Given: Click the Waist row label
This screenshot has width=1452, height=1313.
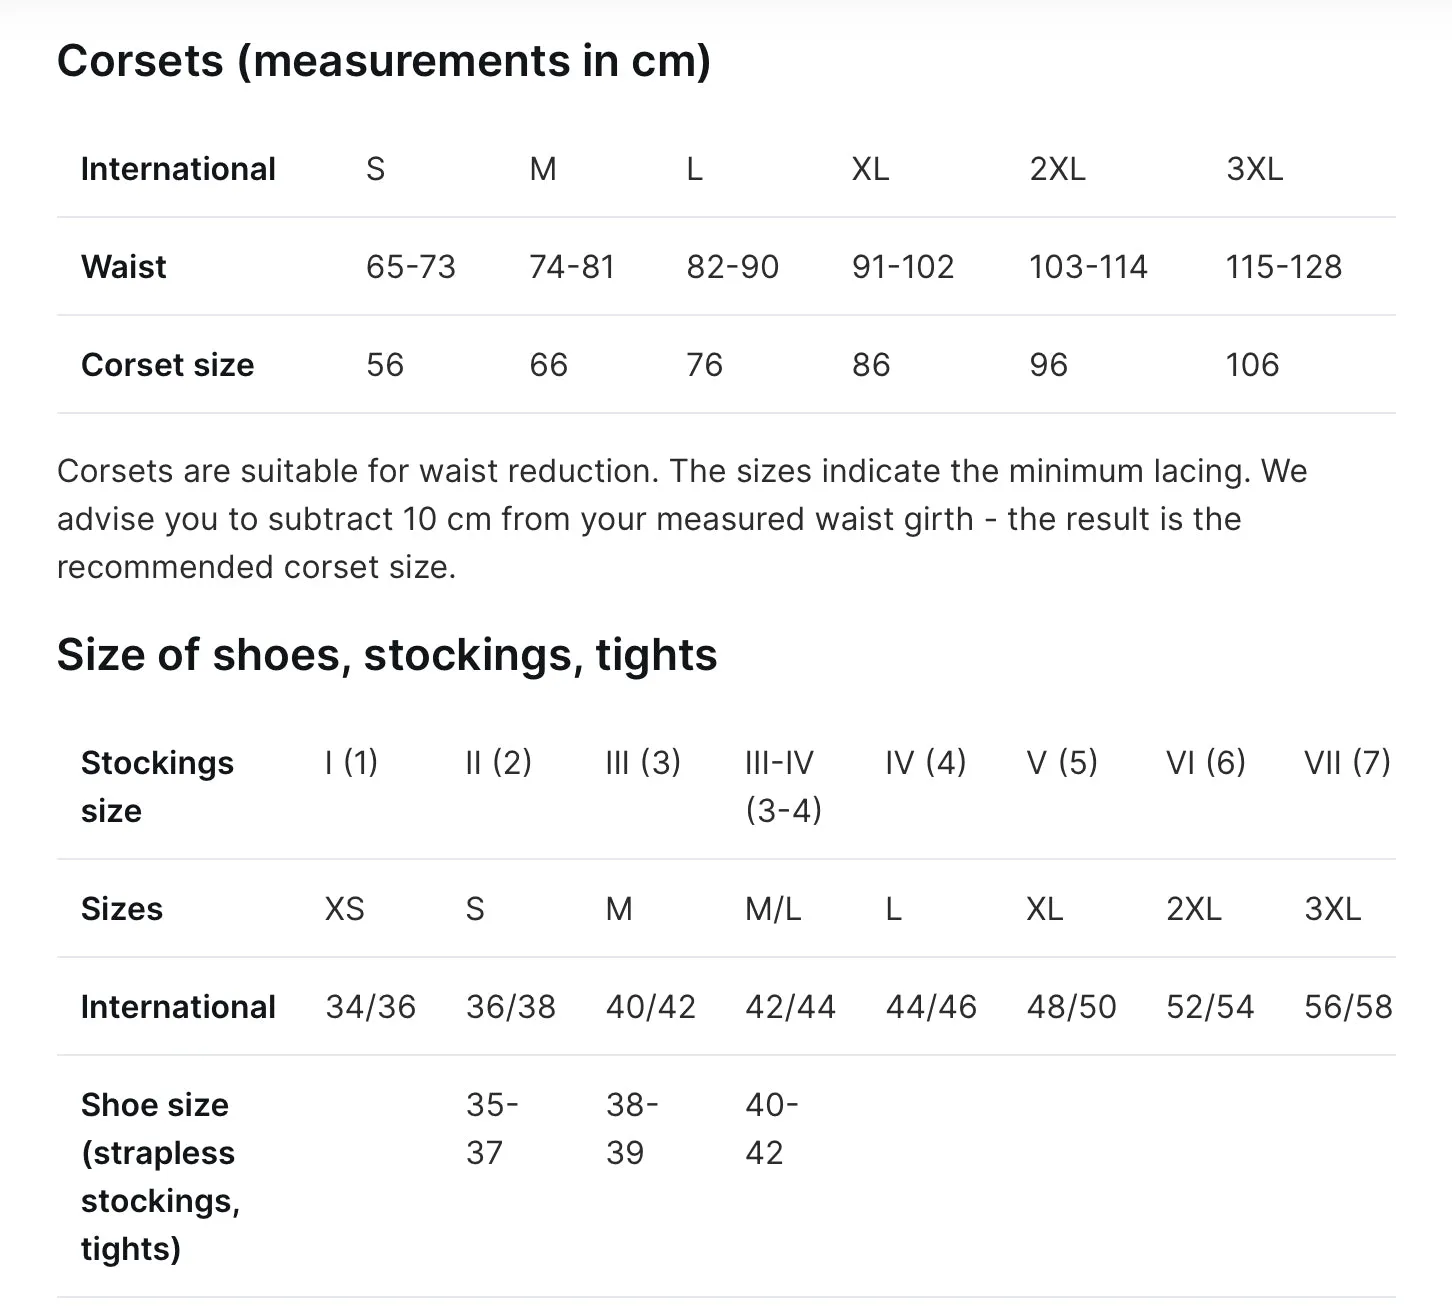Looking at the screenshot, I should pos(124,267).
